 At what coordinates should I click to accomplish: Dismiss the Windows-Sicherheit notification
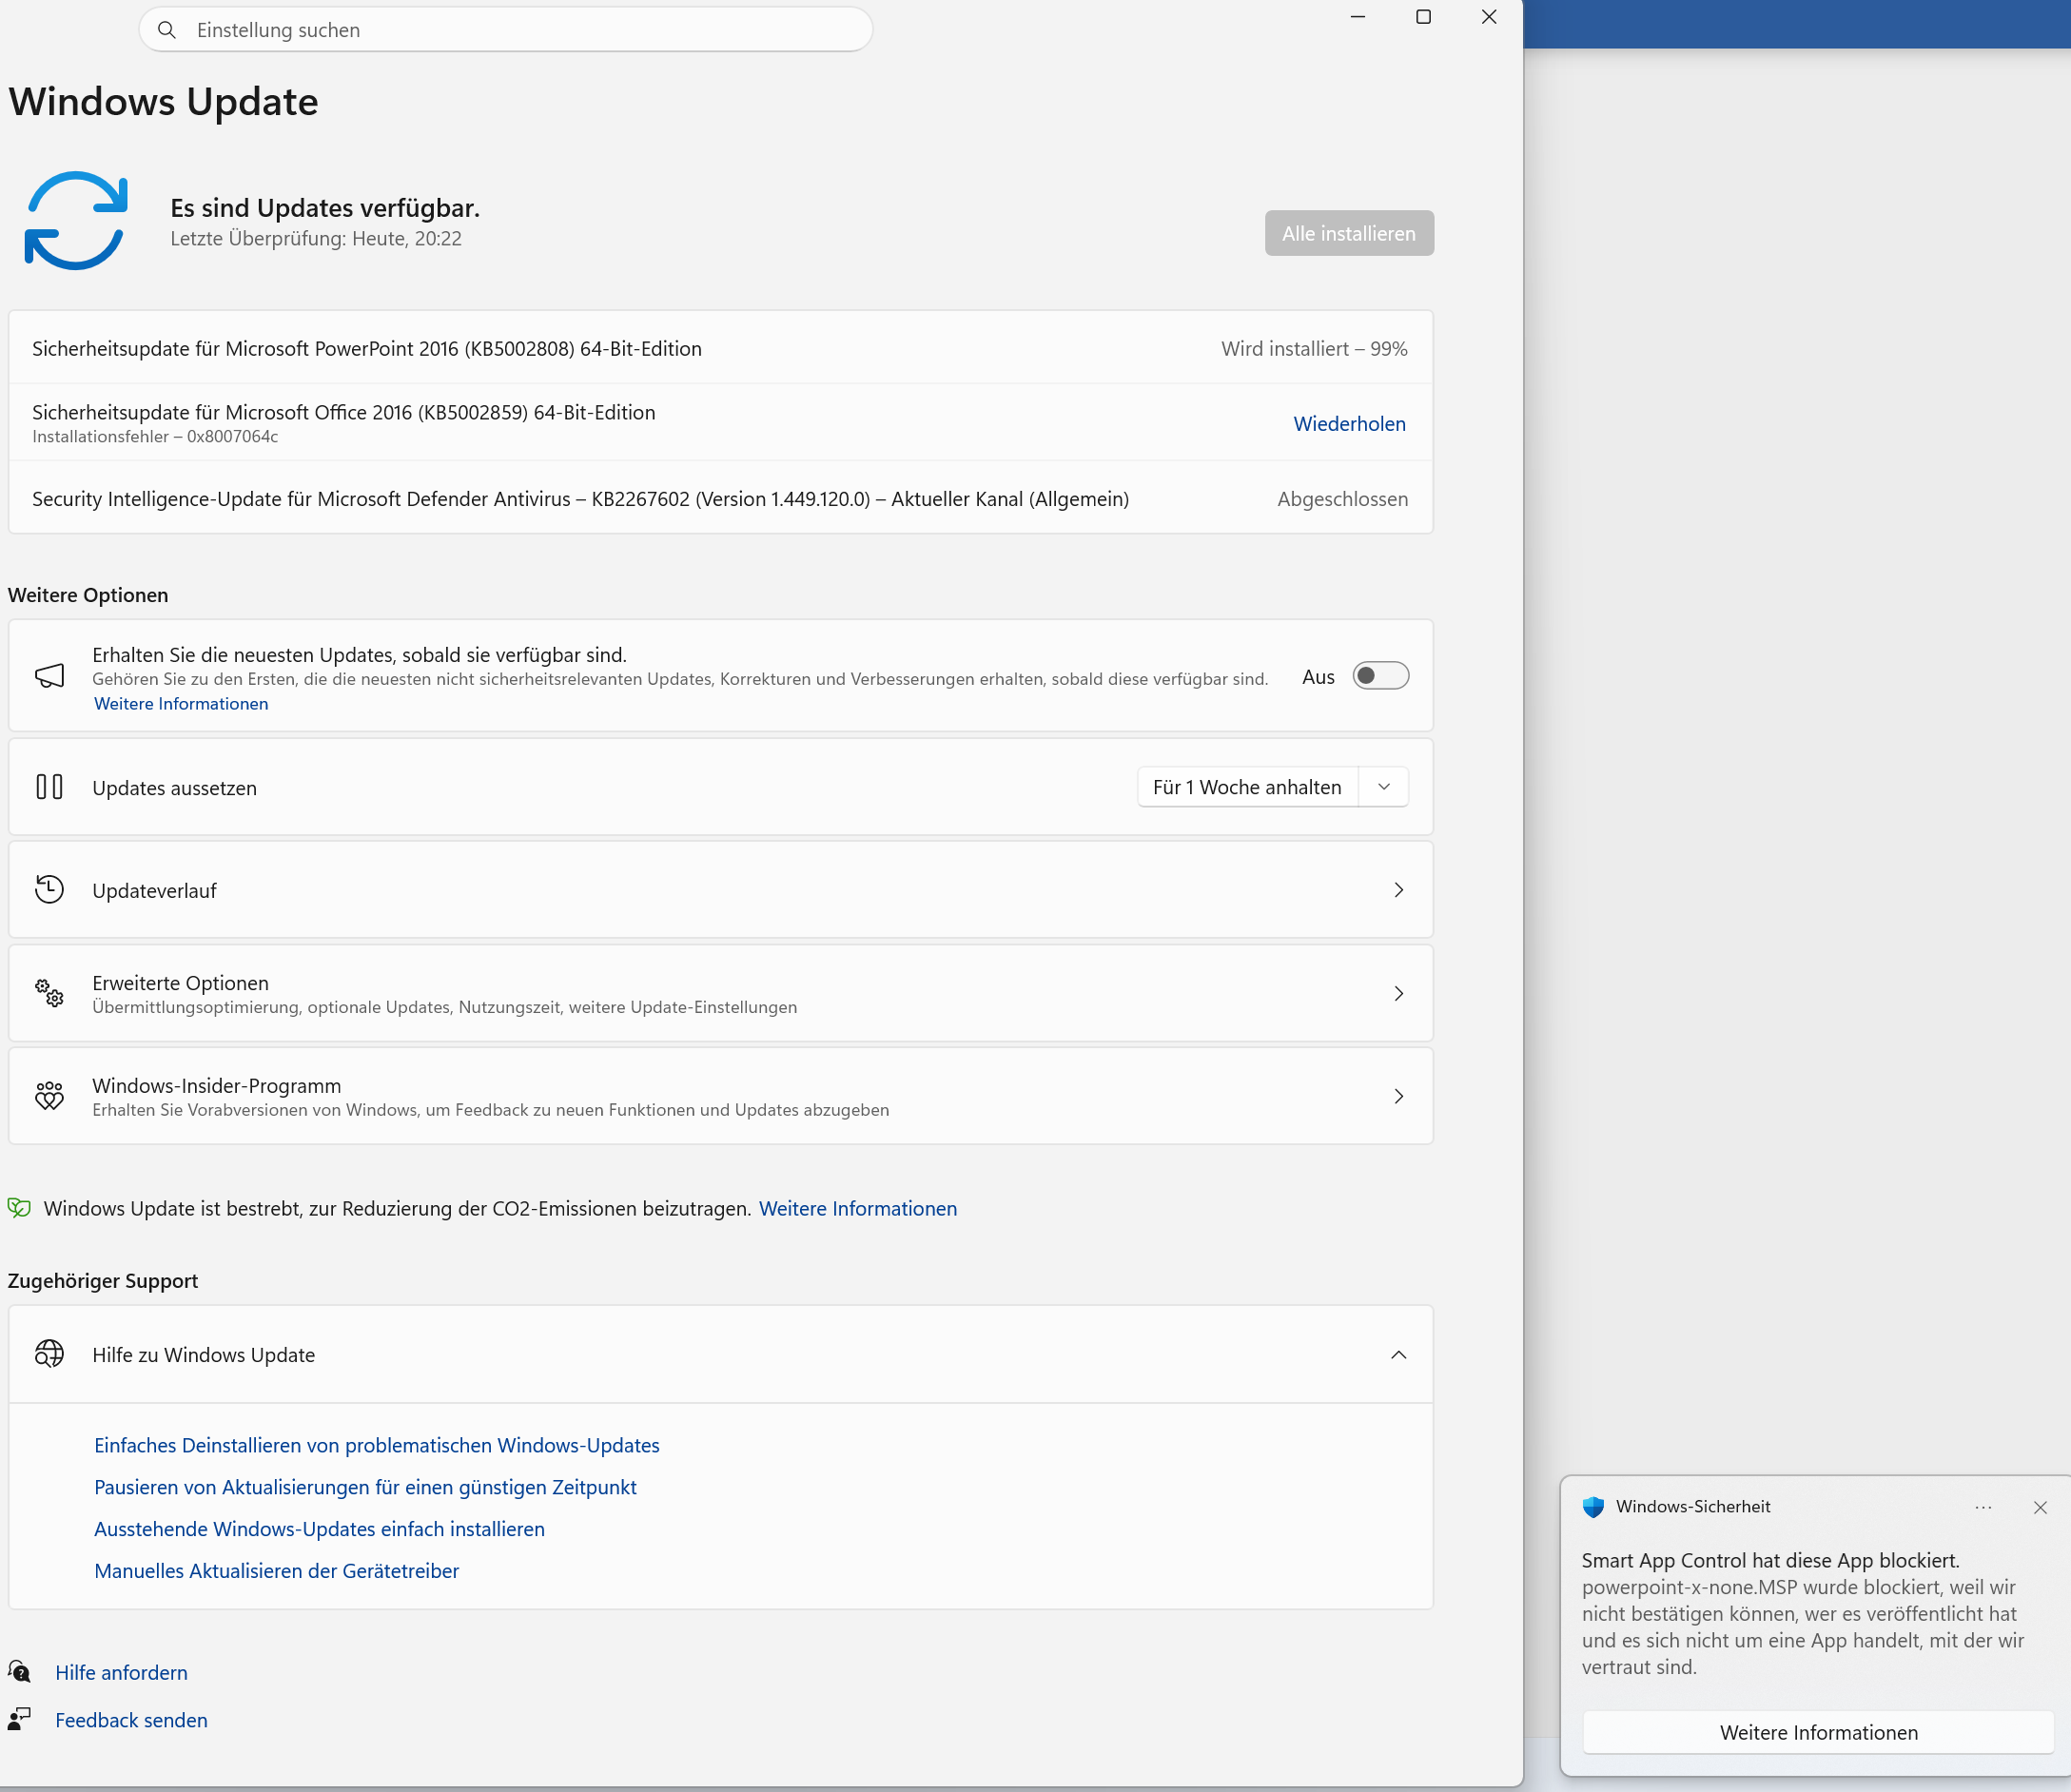point(2040,1508)
